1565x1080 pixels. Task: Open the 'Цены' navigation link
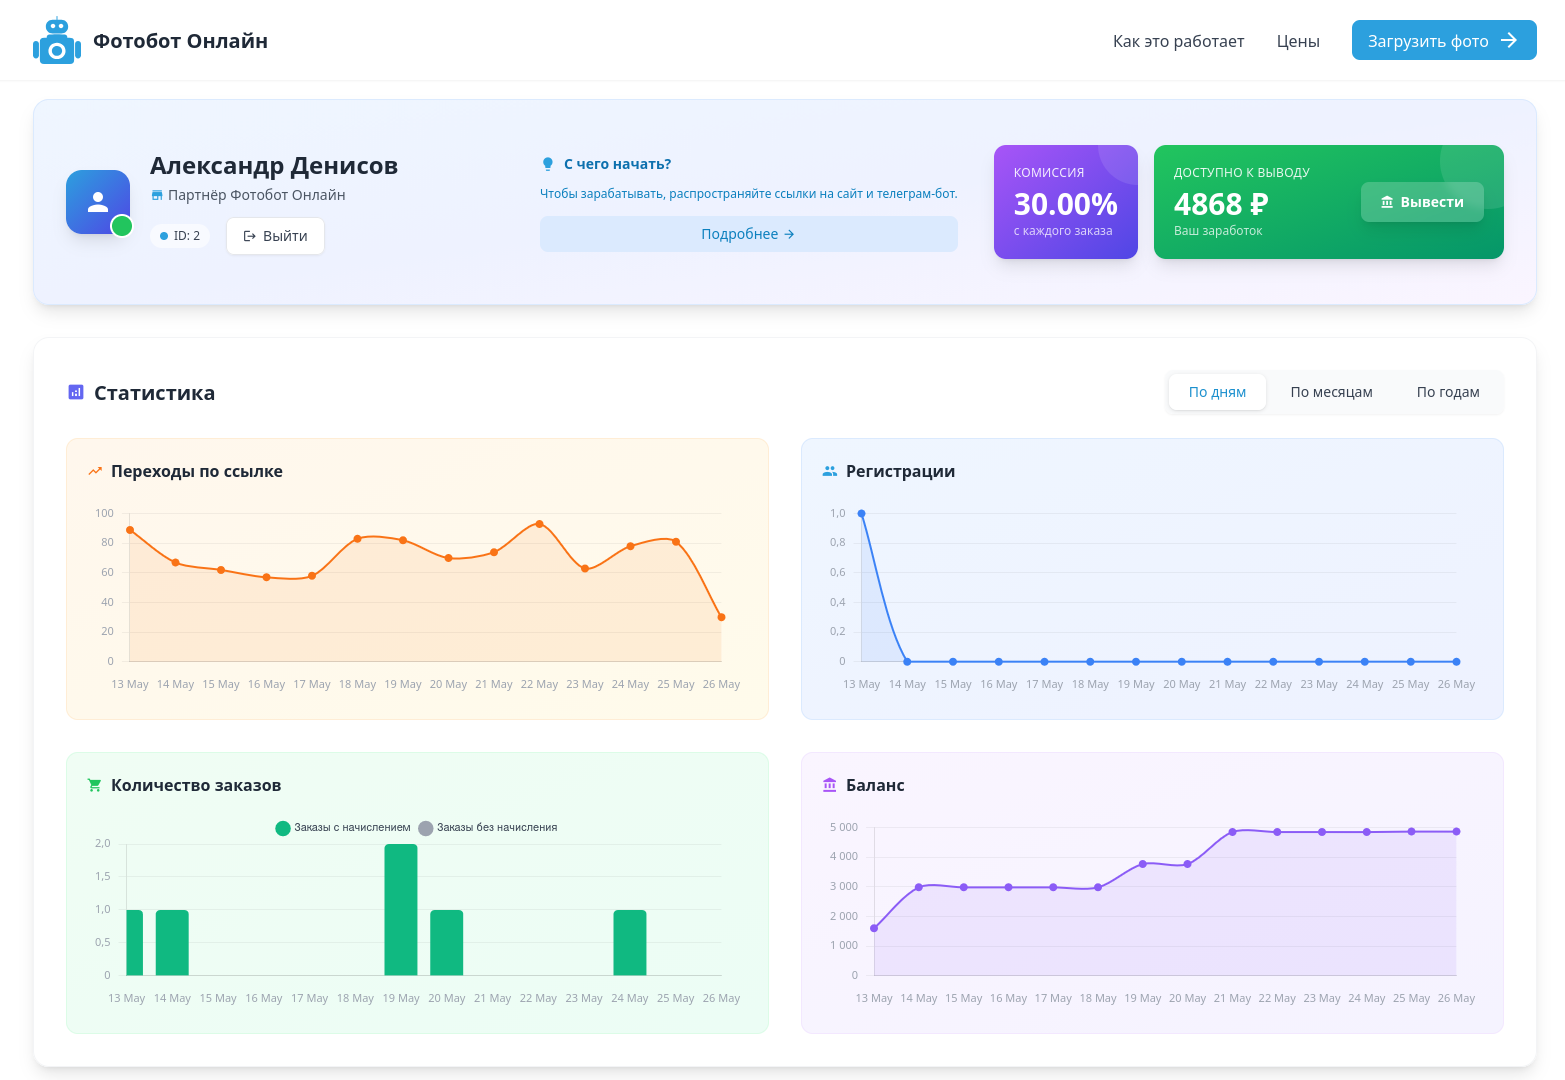point(1298,41)
